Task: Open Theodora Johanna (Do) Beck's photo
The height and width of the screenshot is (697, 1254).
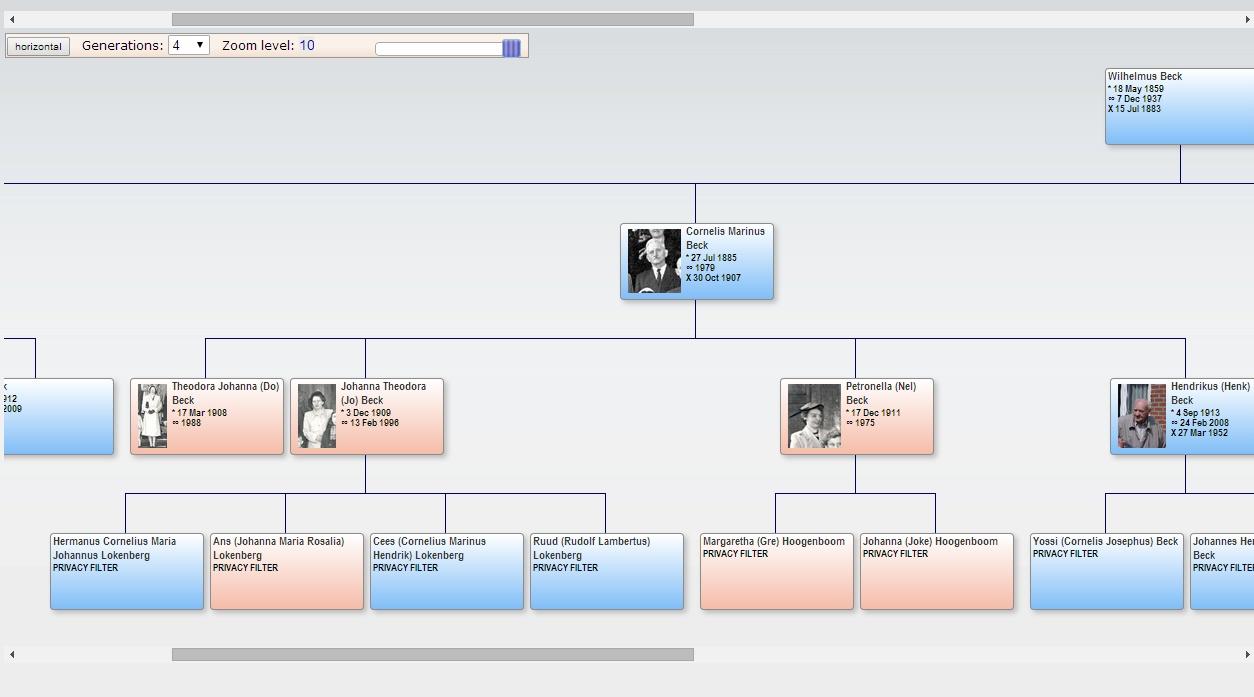Action: 152,416
